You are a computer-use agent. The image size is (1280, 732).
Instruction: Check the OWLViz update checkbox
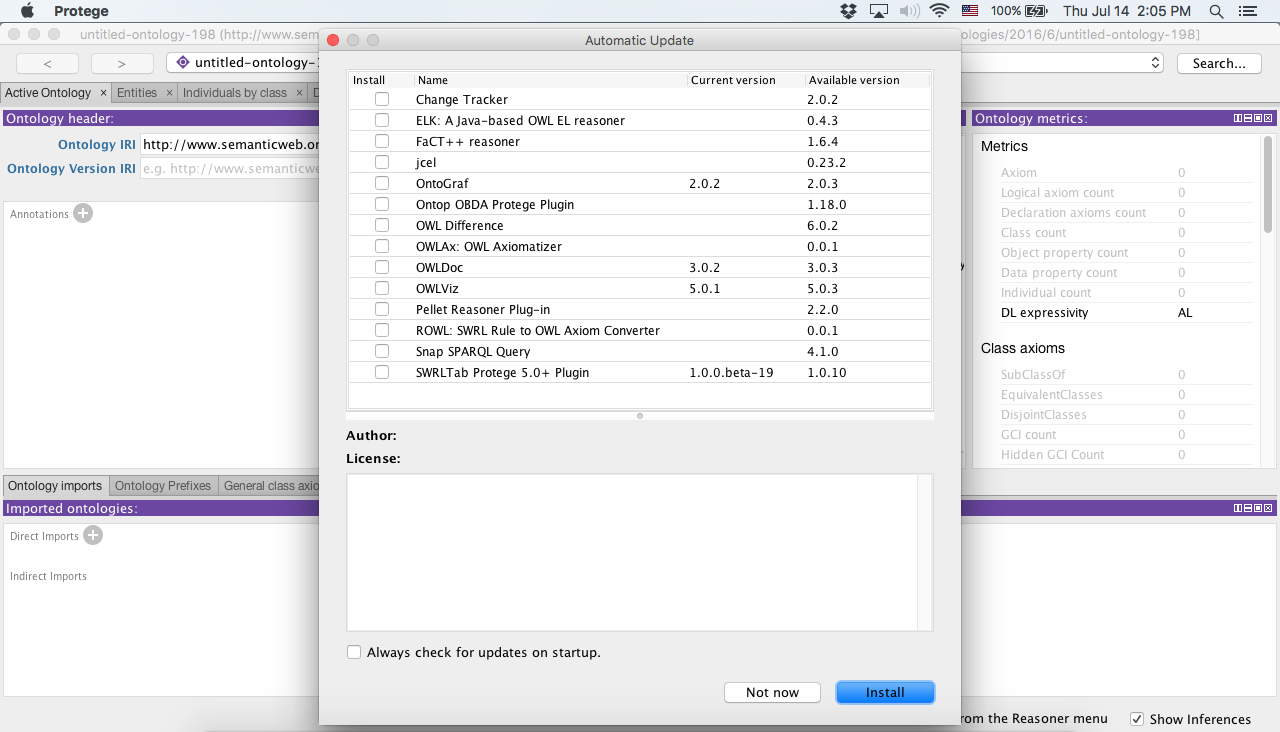tap(382, 288)
